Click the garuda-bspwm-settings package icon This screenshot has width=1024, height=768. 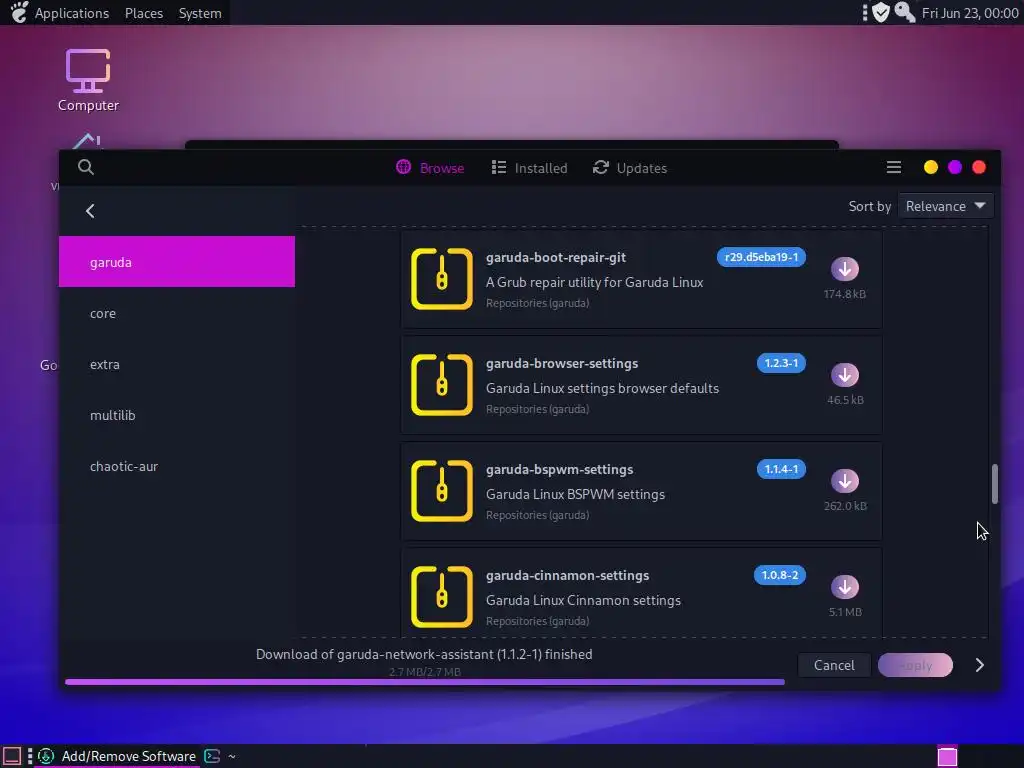point(442,490)
